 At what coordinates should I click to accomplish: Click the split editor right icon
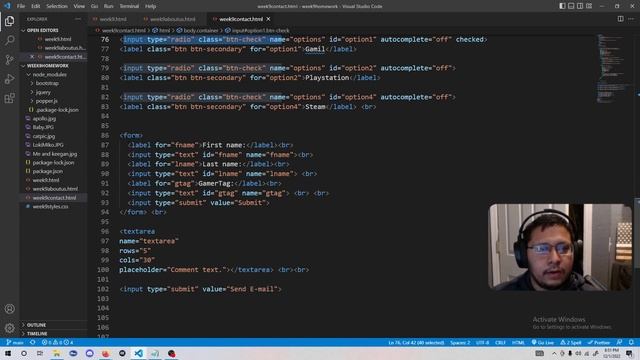point(620,19)
